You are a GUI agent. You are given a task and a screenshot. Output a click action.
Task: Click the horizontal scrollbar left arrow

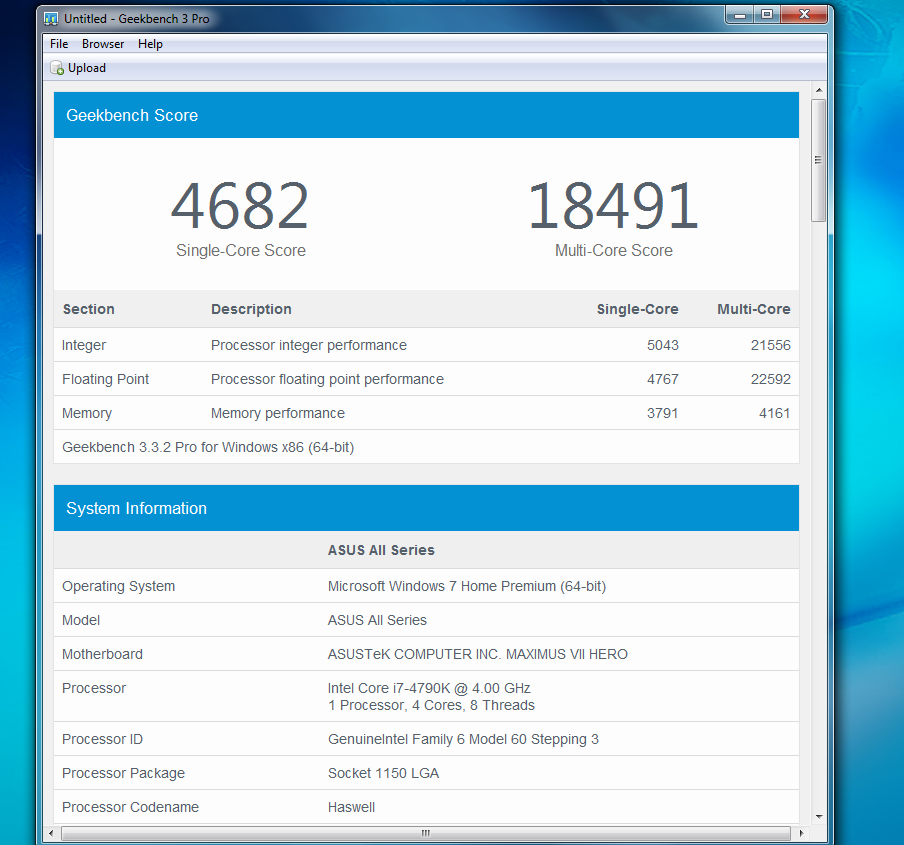tap(51, 833)
